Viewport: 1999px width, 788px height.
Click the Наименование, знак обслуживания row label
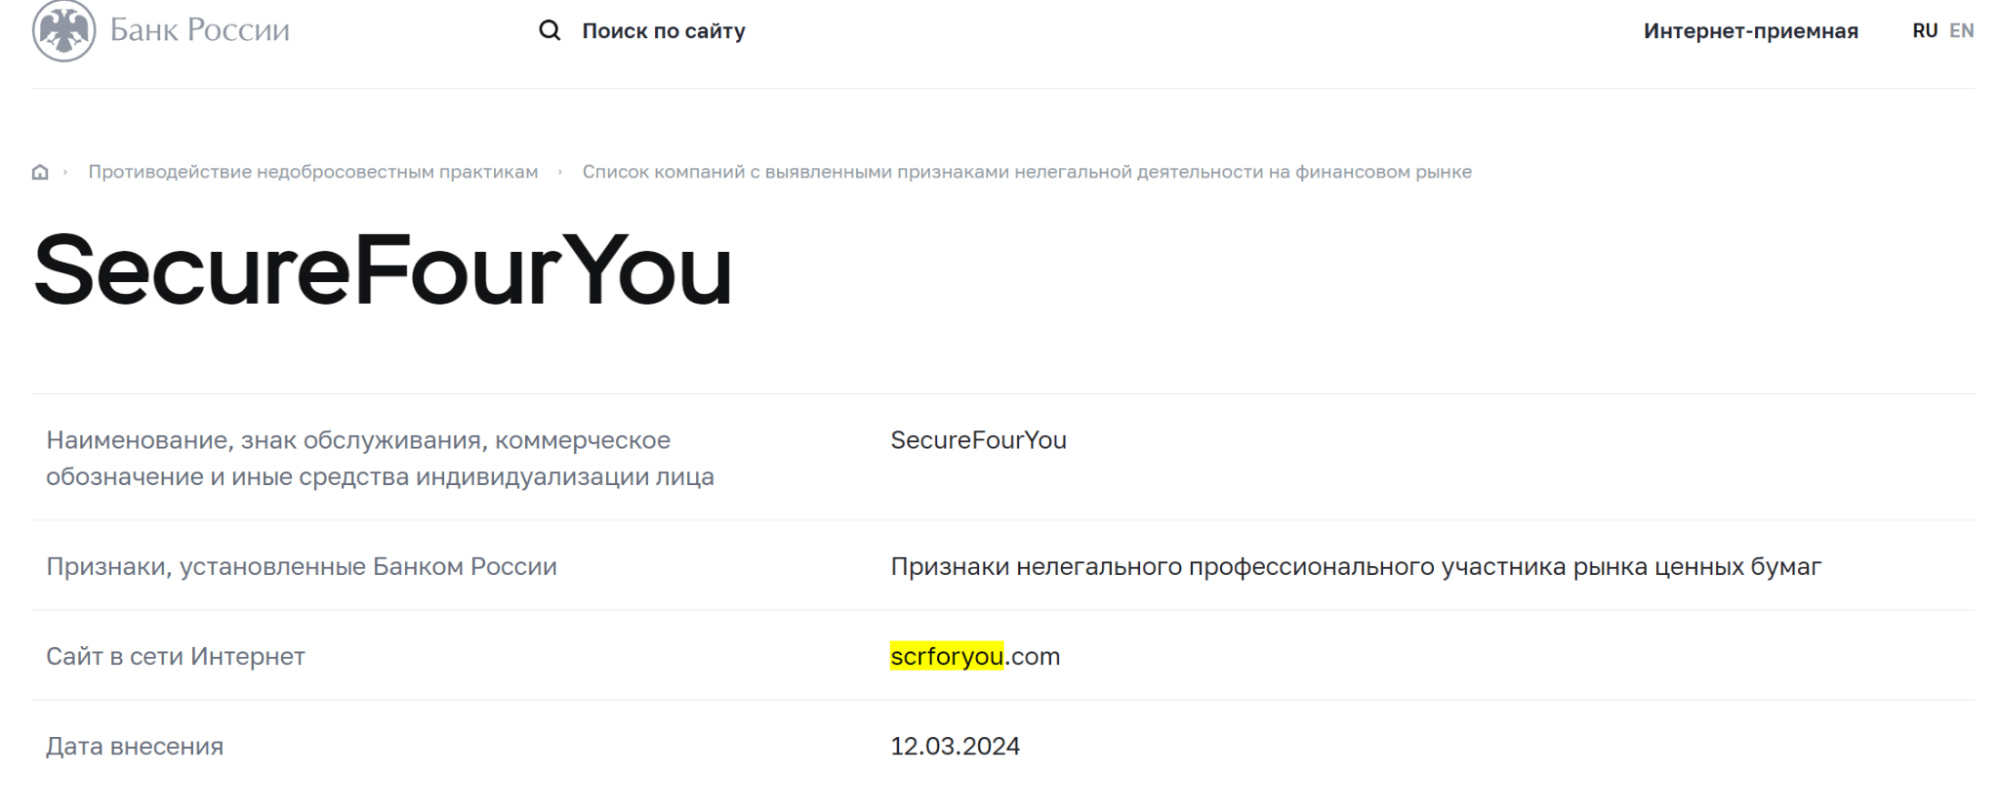[x=380, y=458]
